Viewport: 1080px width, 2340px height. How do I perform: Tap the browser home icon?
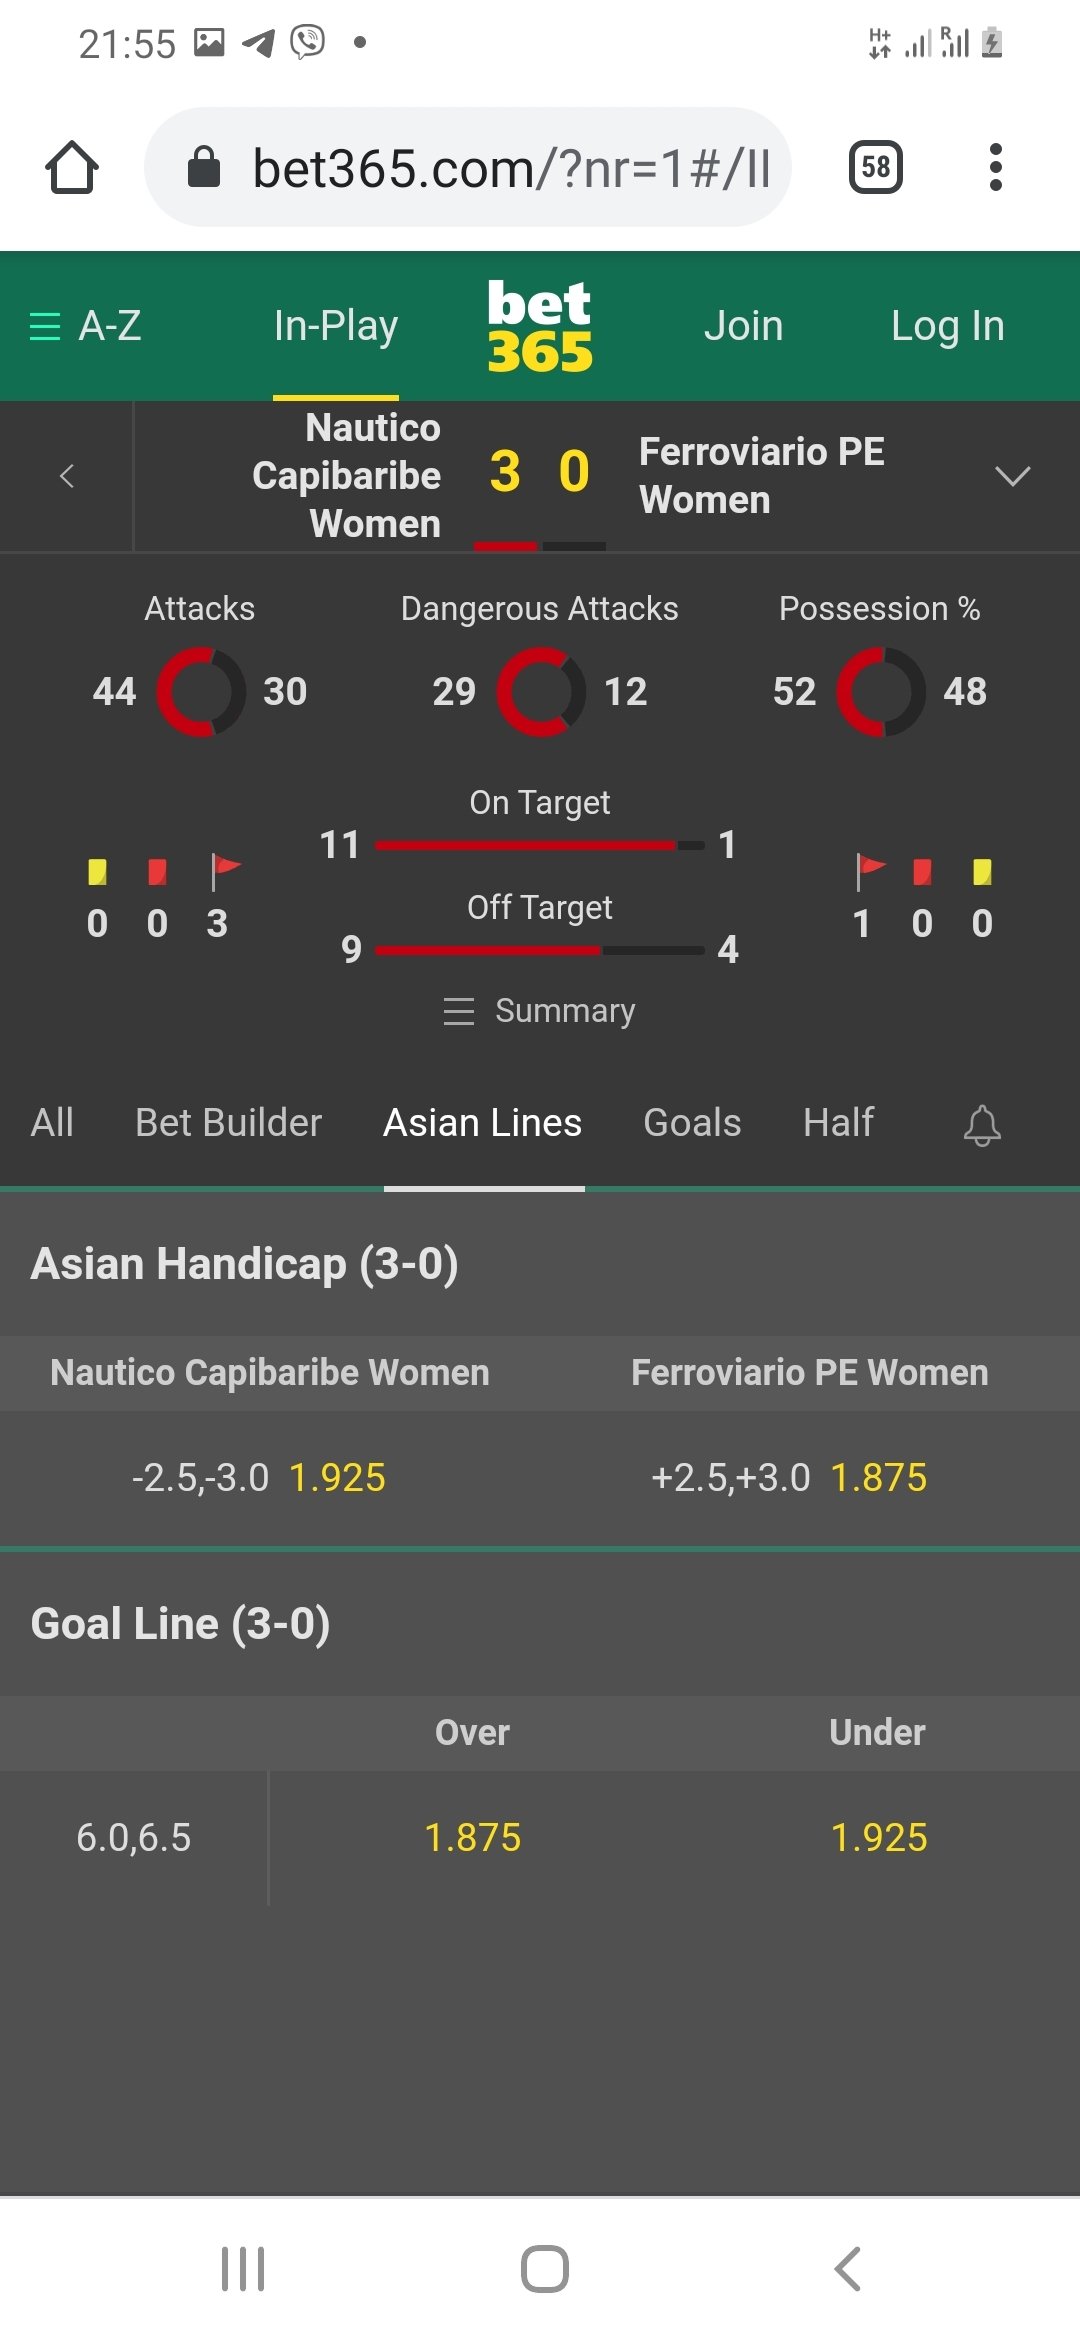72,167
